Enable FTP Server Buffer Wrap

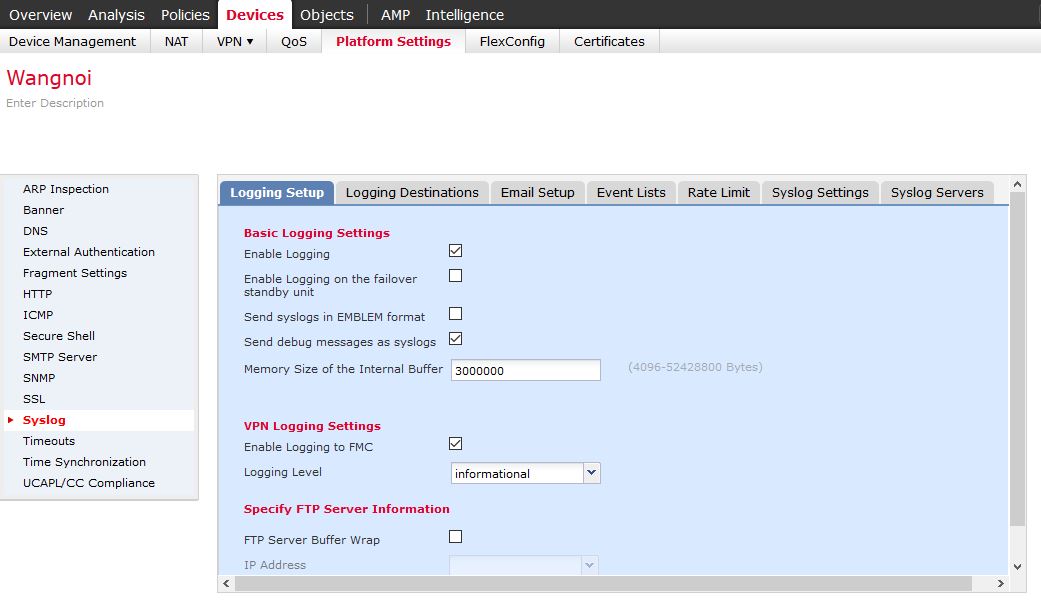455,537
